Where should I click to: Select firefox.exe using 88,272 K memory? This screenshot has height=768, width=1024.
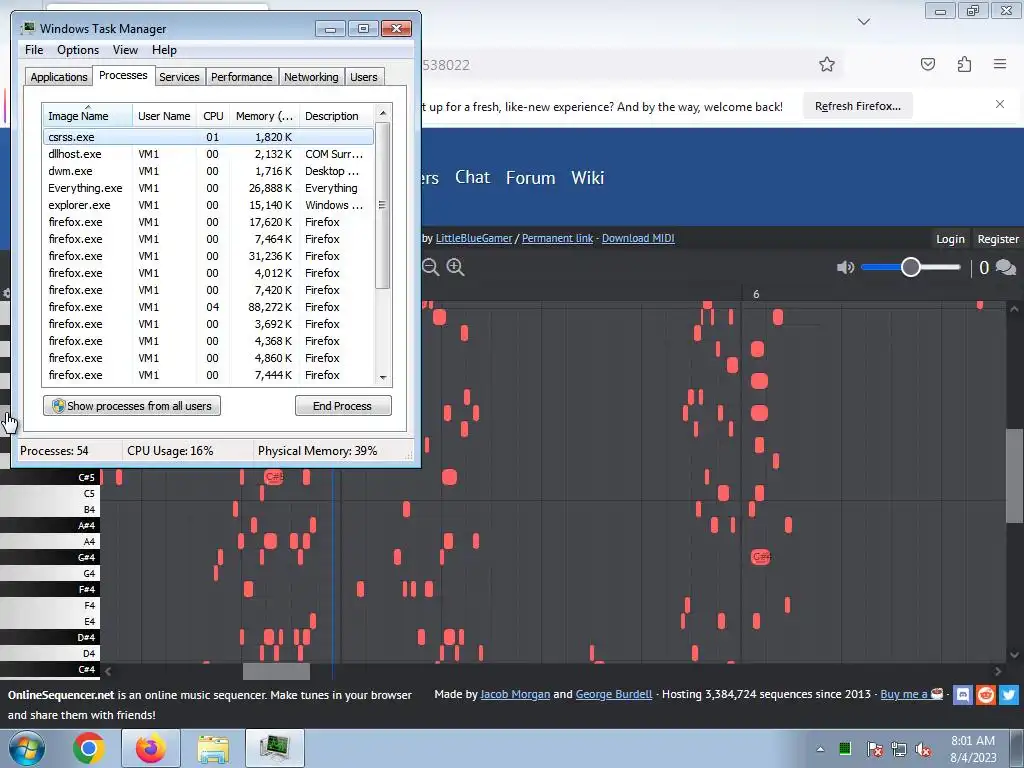coord(208,307)
